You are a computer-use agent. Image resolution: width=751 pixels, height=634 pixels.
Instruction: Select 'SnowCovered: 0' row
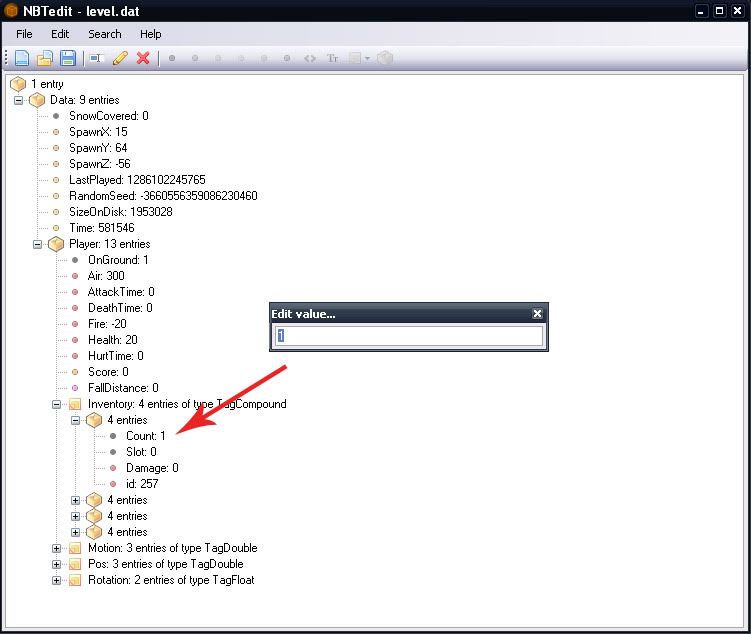pos(109,116)
